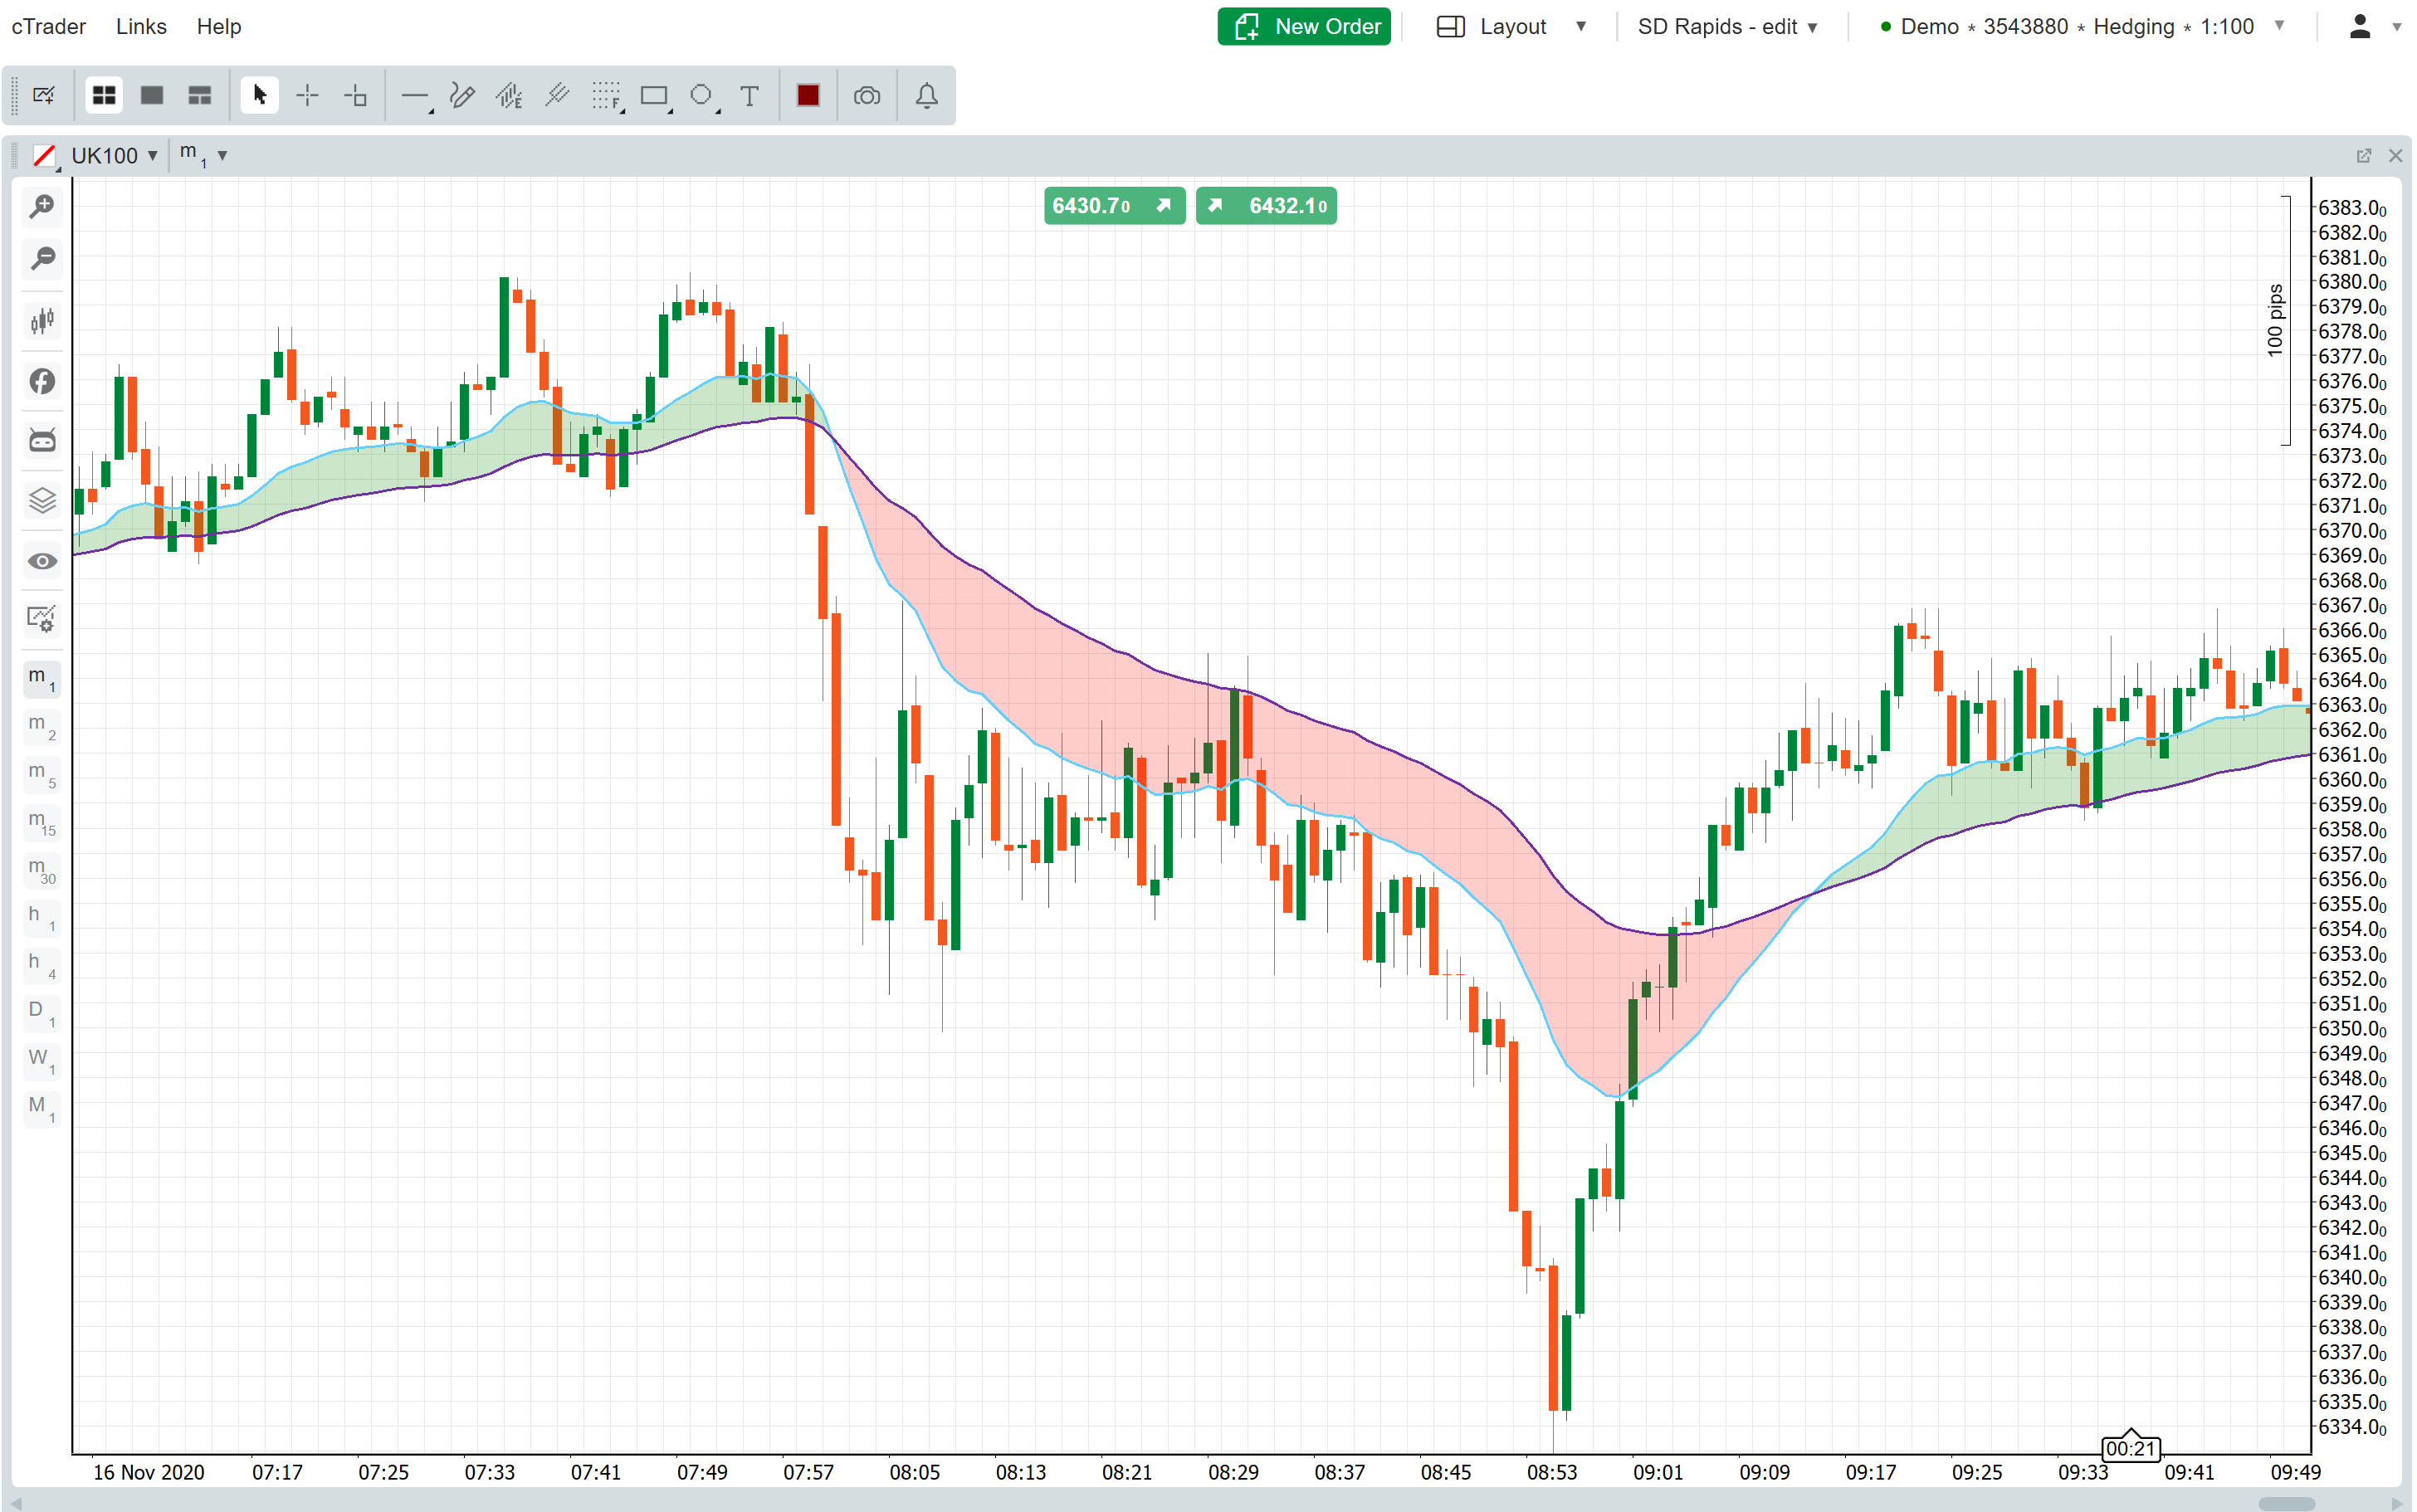Image resolution: width=2417 pixels, height=1512 pixels.
Task: Select the m5 timeframe
Action: [x=42, y=775]
